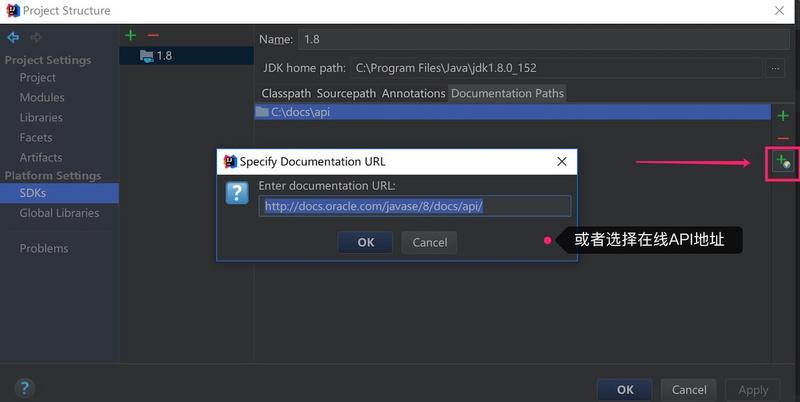Add a new SDK with green plus
The width and height of the screenshot is (800, 402).
pos(131,35)
